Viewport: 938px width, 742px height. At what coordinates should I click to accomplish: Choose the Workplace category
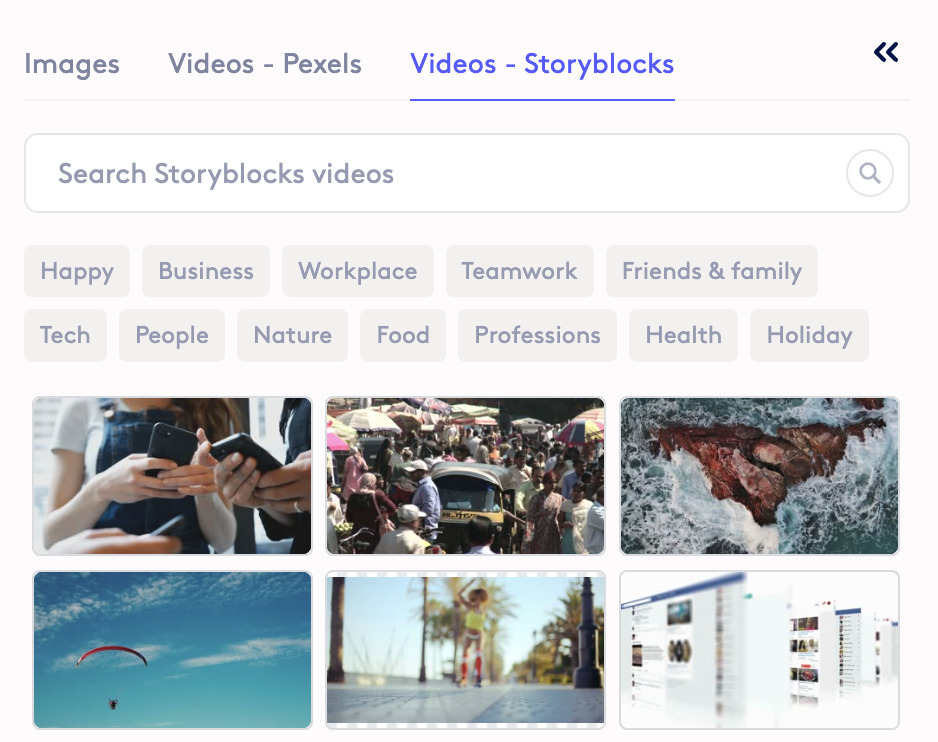tap(357, 271)
